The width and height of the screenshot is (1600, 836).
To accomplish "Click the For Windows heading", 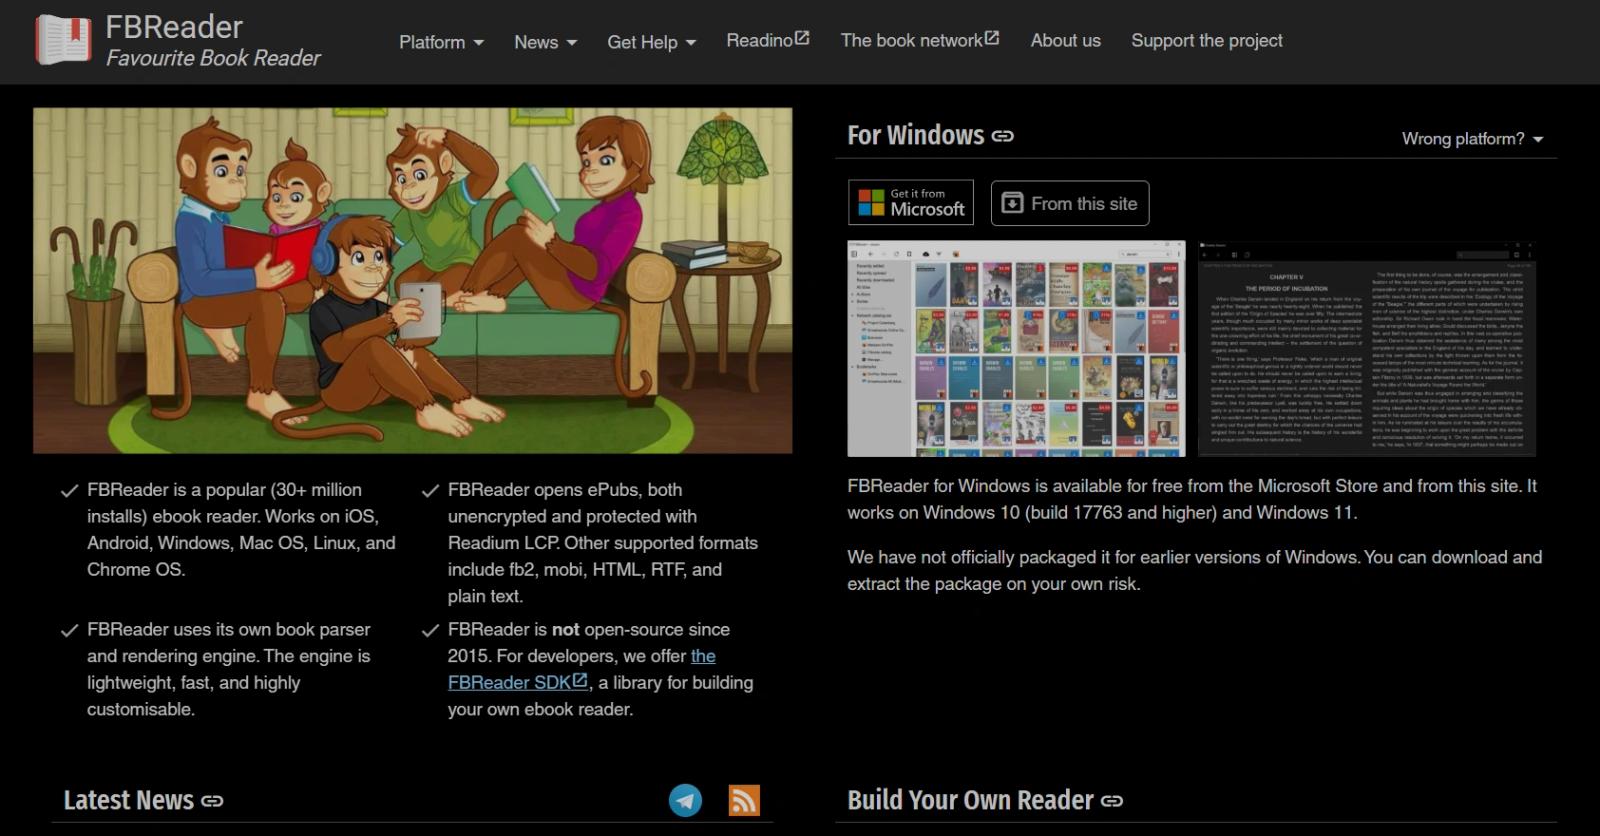I will pos(916,135).
